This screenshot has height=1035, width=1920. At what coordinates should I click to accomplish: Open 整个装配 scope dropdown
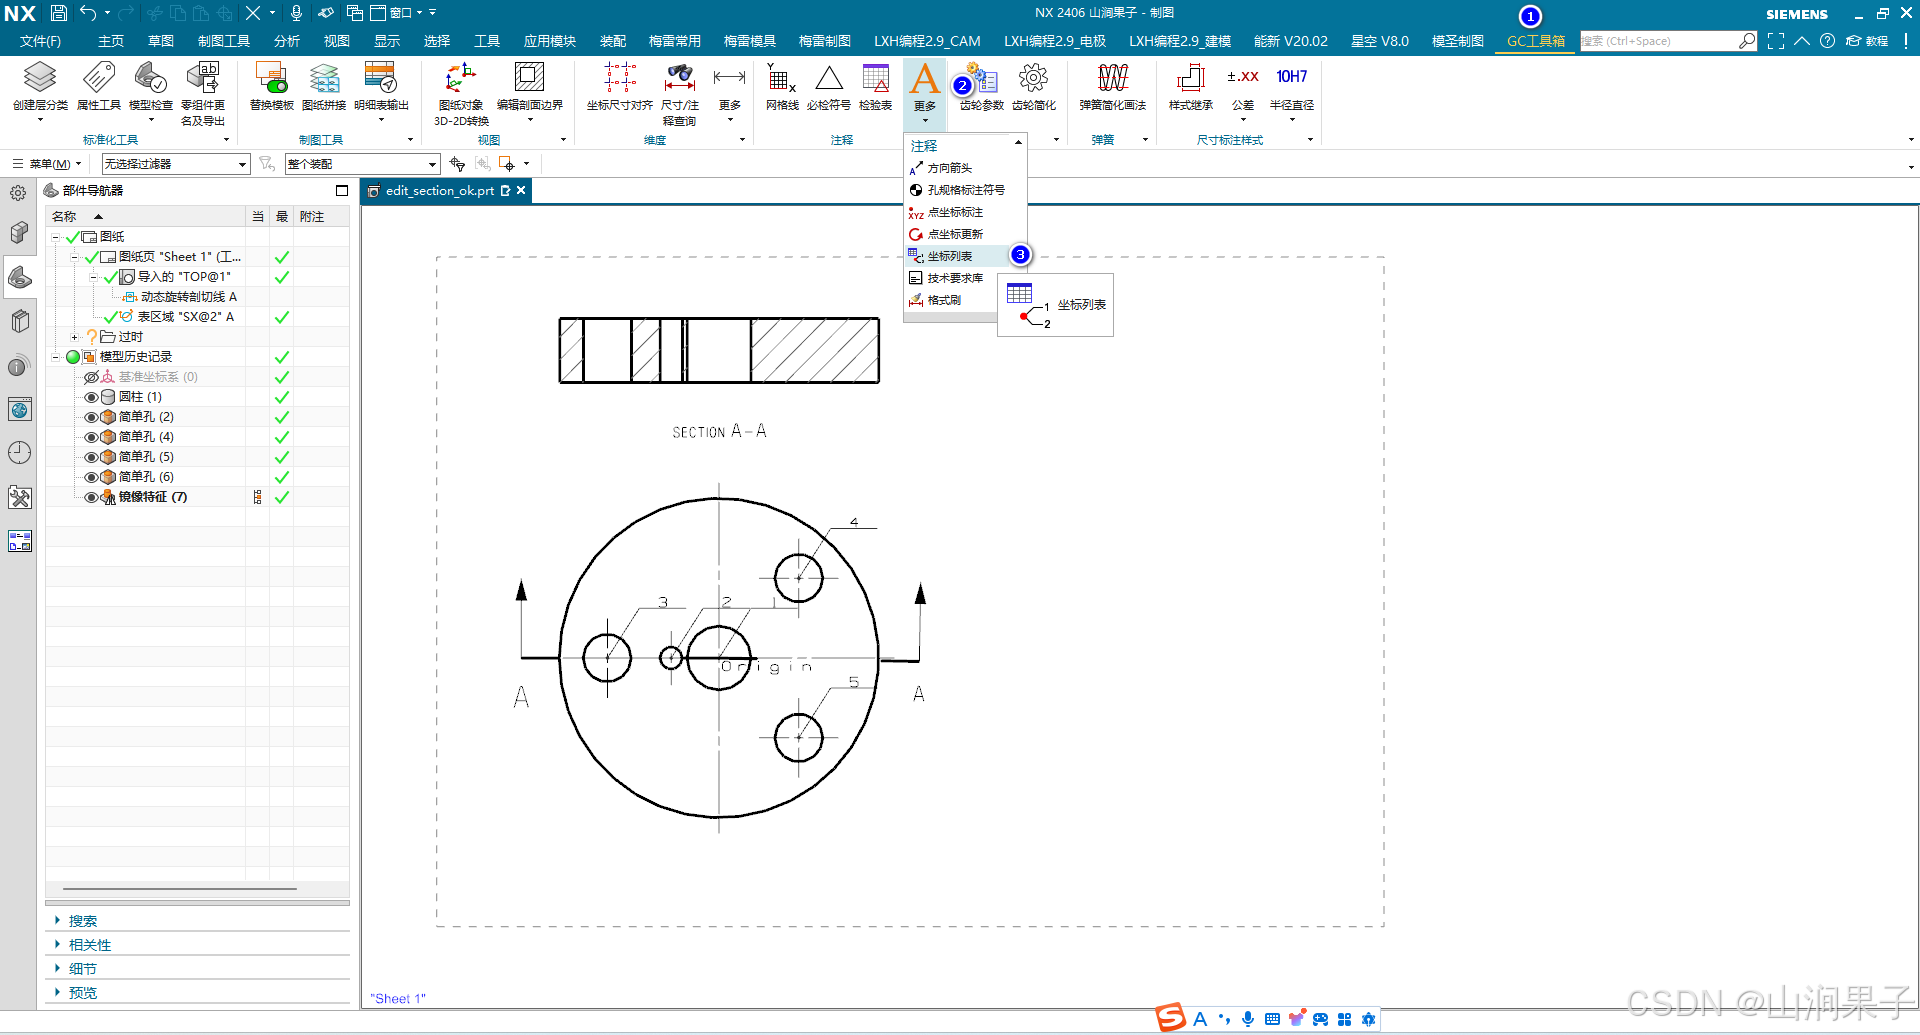coord(362,164)
